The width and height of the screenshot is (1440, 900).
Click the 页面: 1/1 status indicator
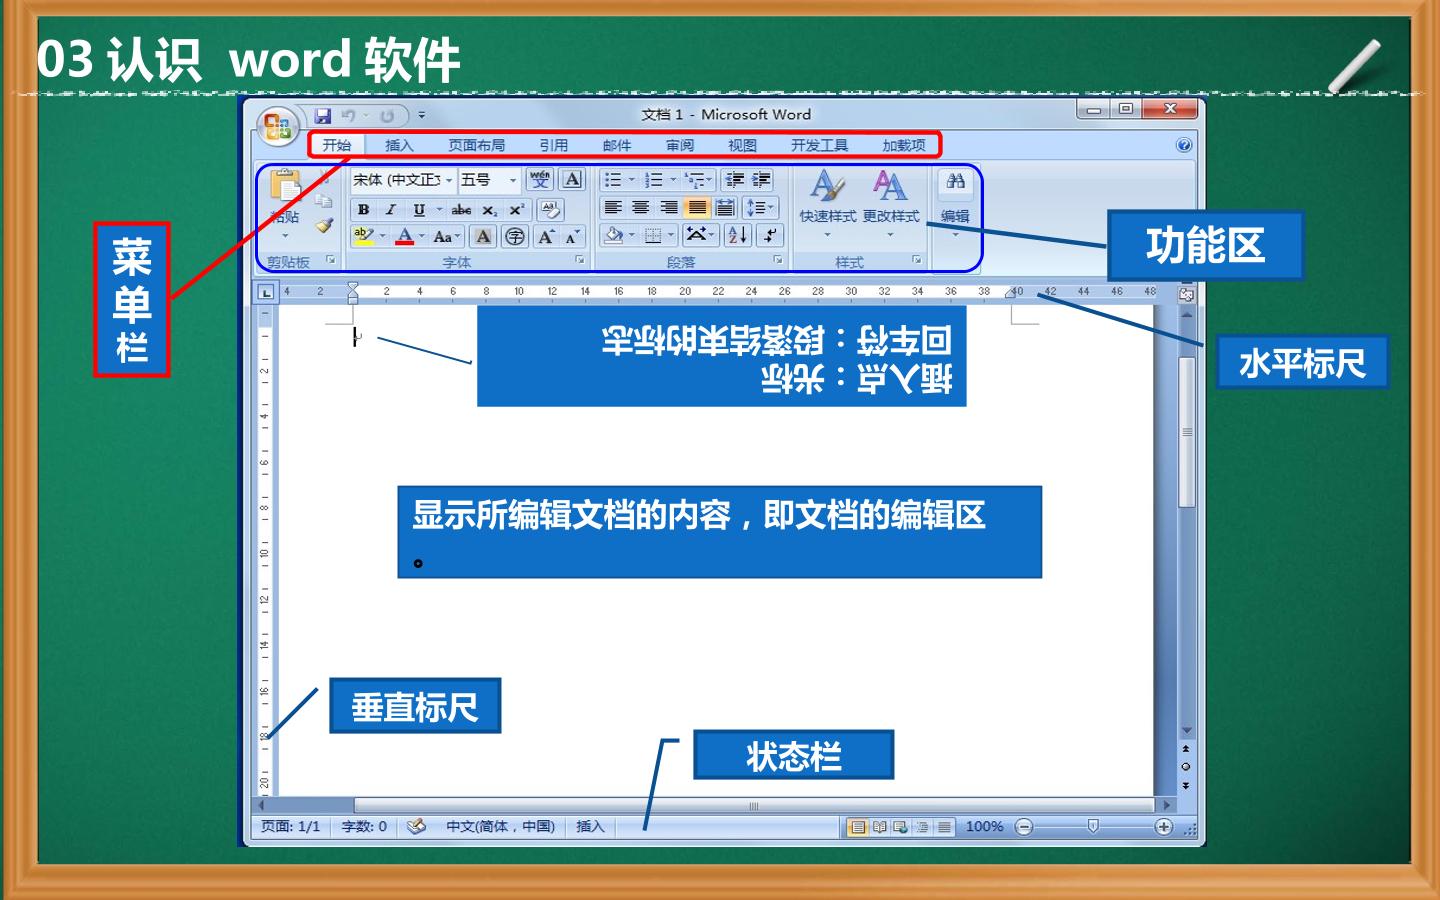point(290,826)
